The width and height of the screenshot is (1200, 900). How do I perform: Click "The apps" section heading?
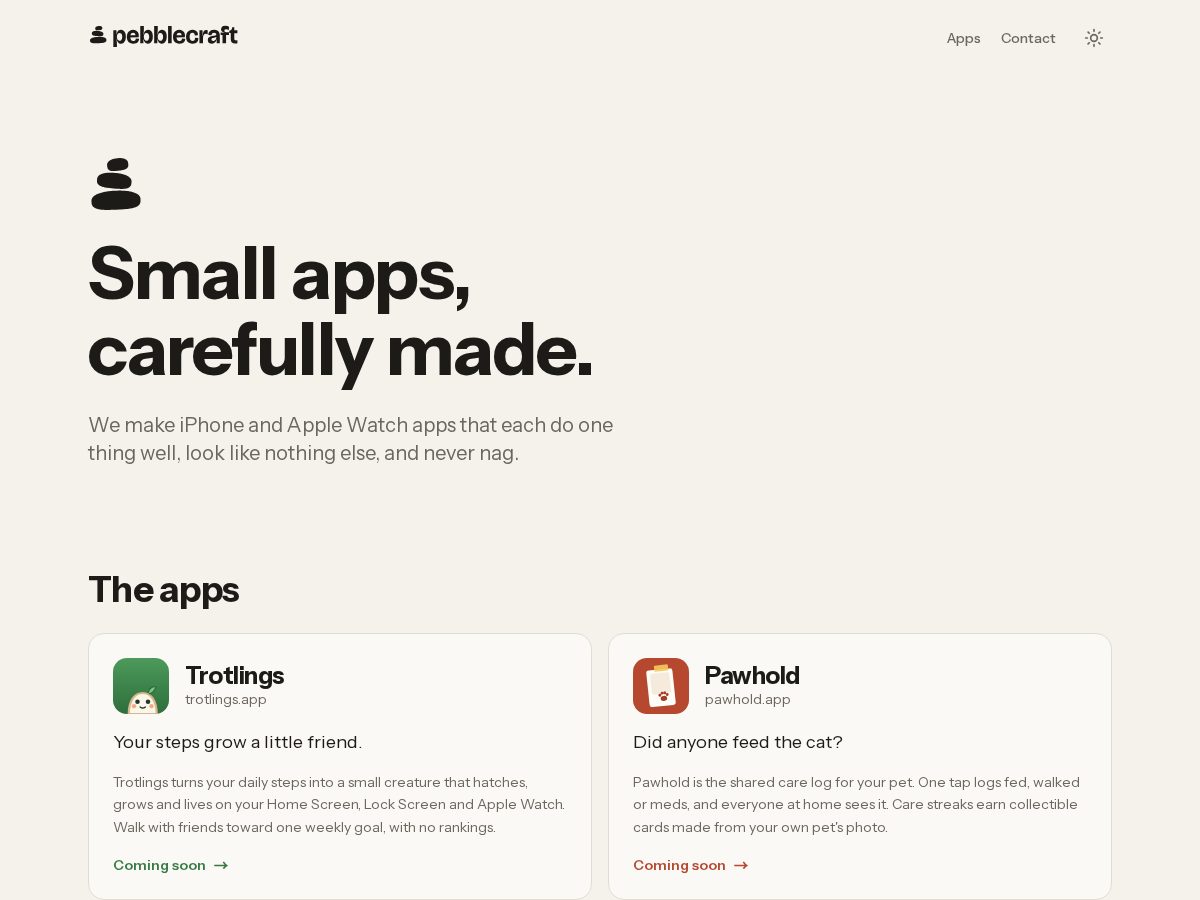(x=164, y=589)
